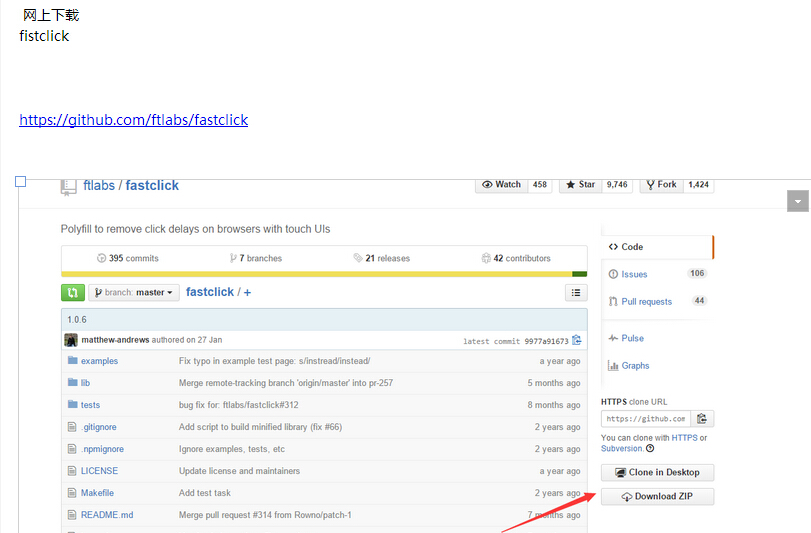Click the Issues circle icon
811x533 pixels.
(613, 274)
